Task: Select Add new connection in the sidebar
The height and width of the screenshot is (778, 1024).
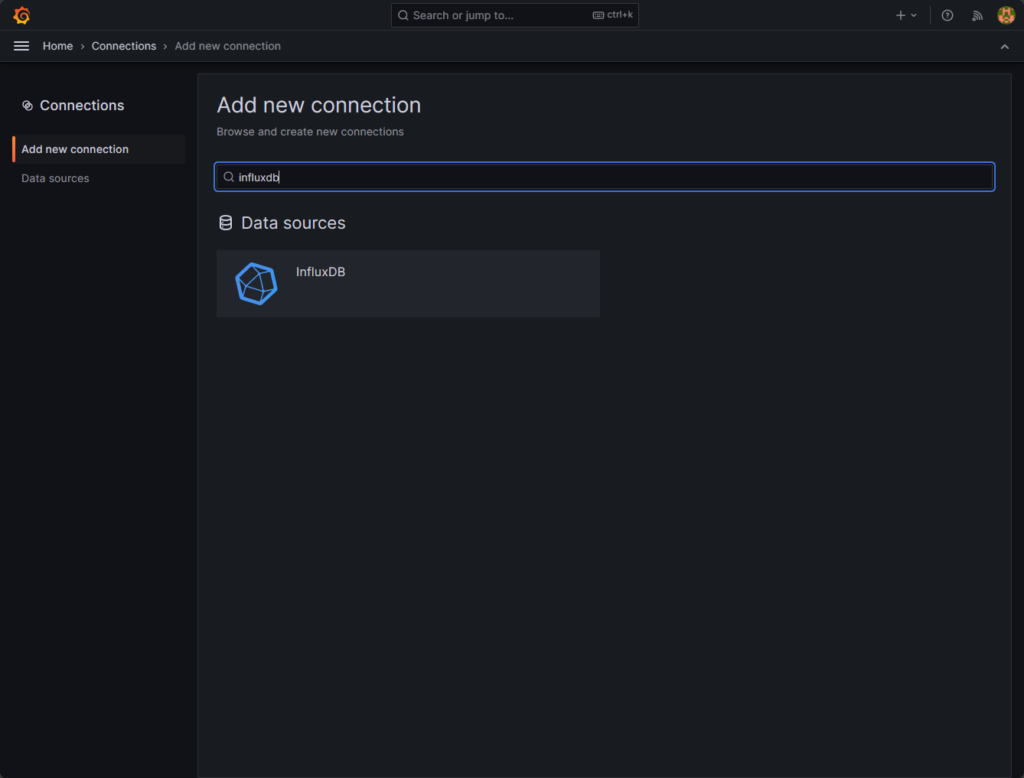Action: 74,149
